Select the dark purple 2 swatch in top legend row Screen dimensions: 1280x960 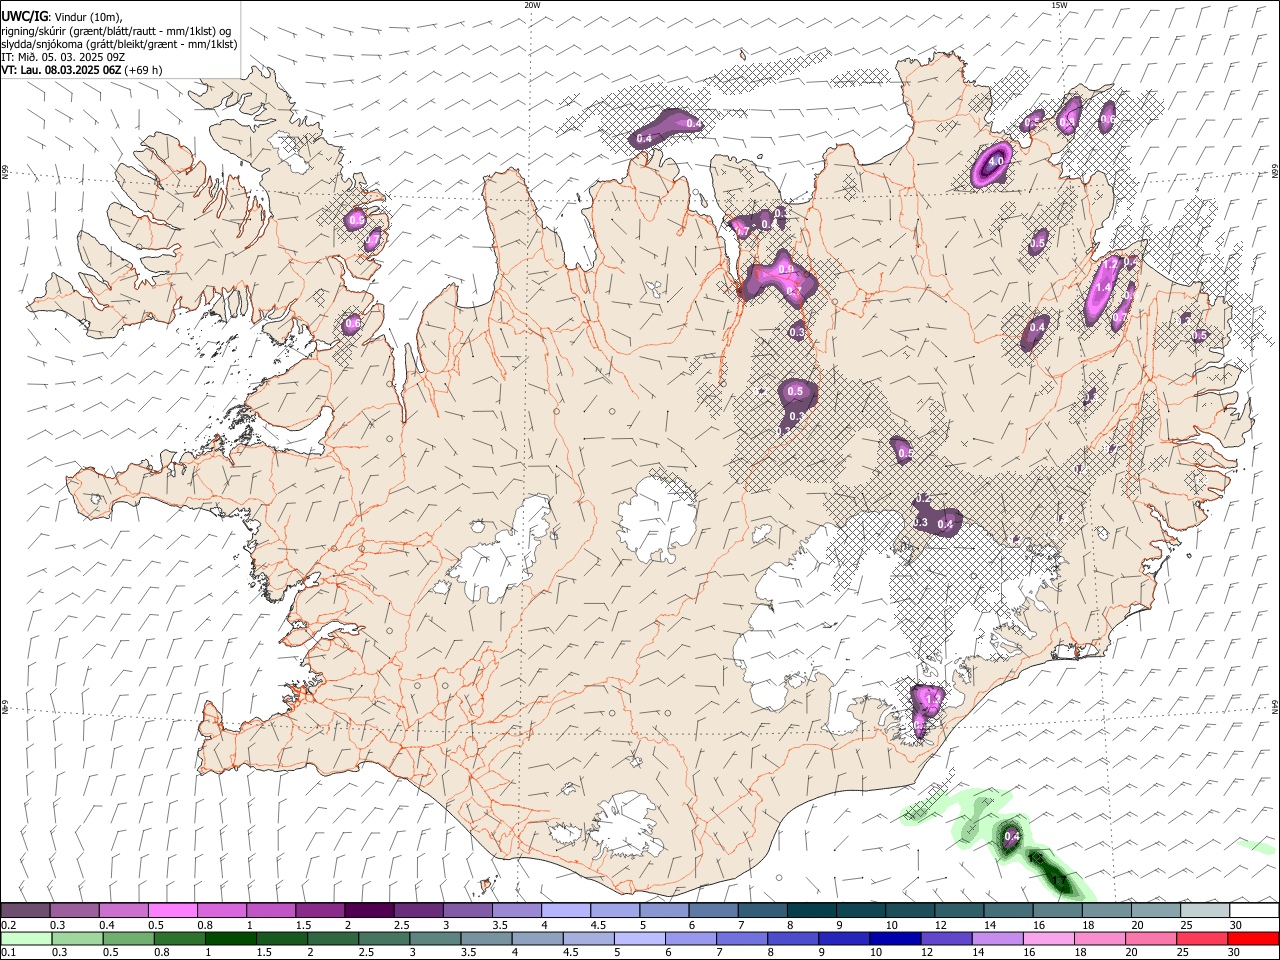[368, 911]
